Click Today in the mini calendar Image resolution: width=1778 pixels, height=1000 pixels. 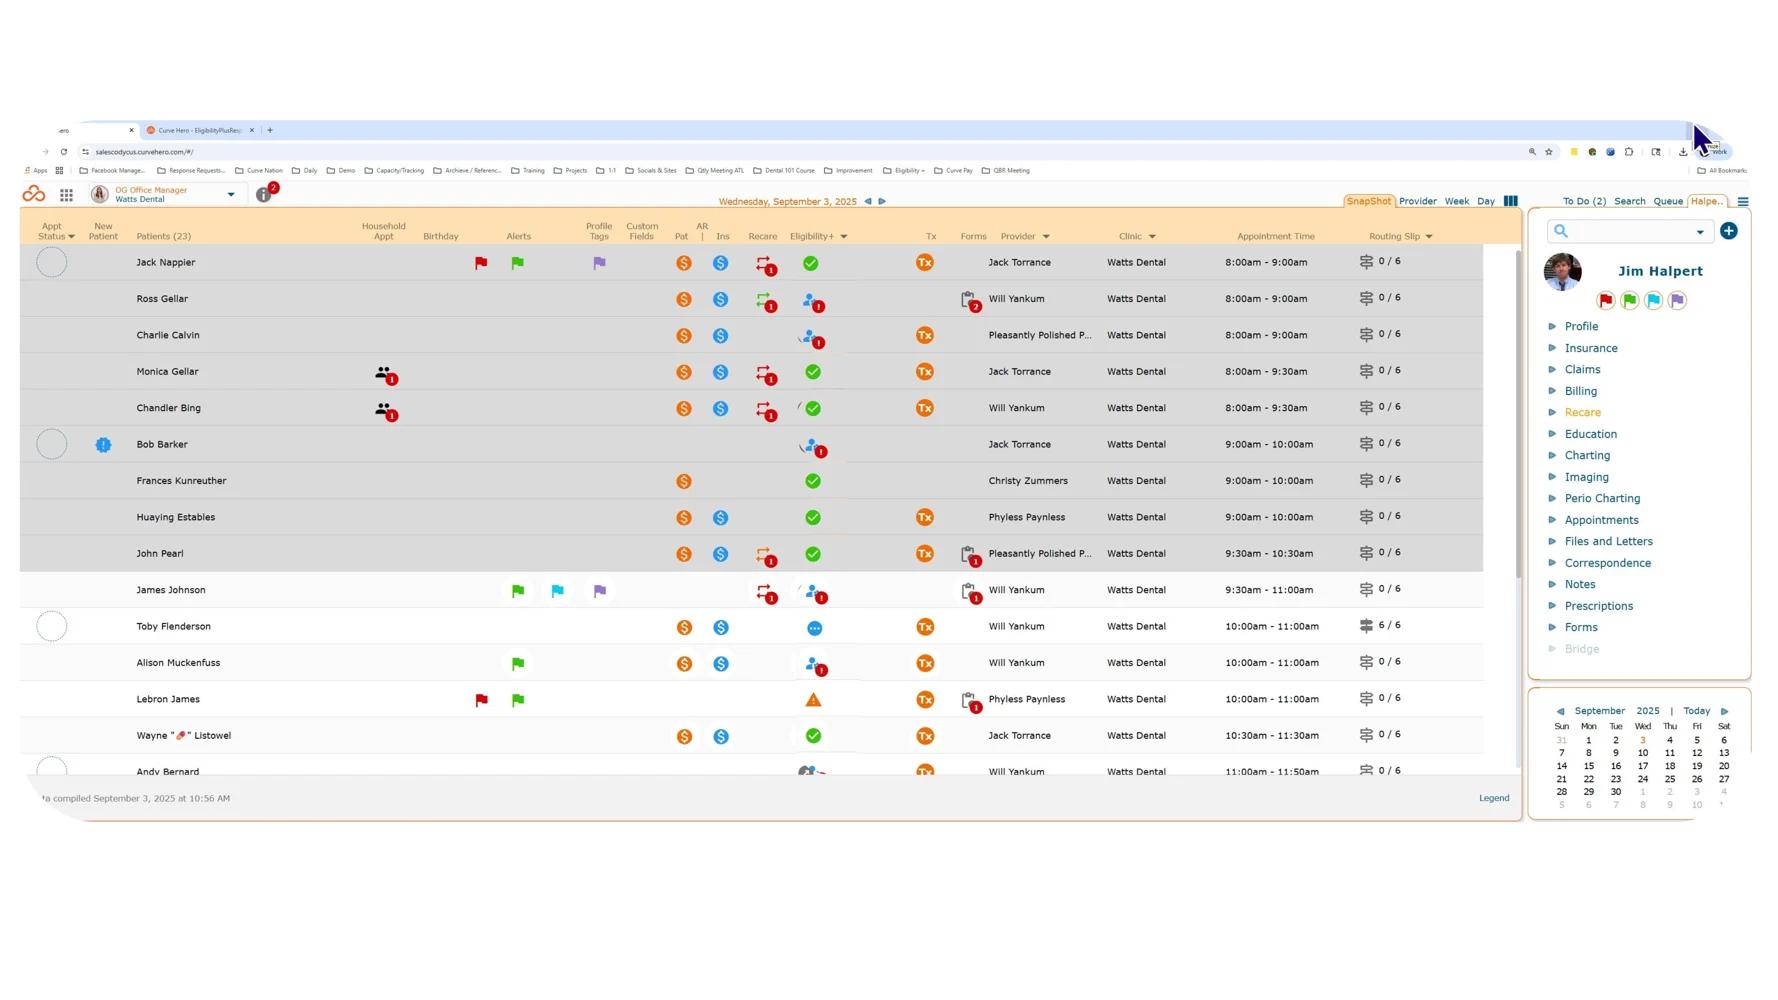coord(1696,711)
